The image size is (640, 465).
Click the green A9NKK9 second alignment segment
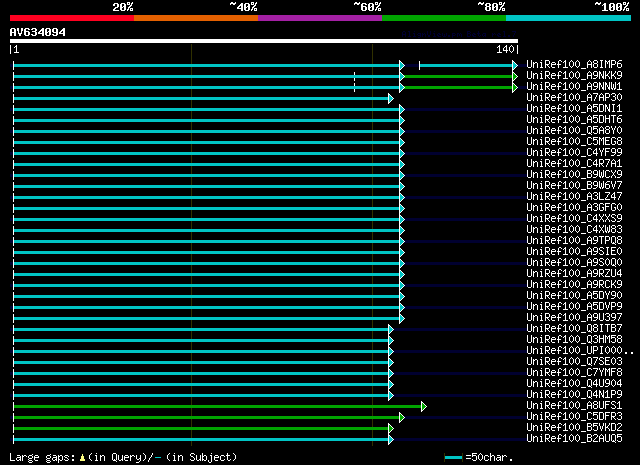pyautogui.click(x=458, y=76)
